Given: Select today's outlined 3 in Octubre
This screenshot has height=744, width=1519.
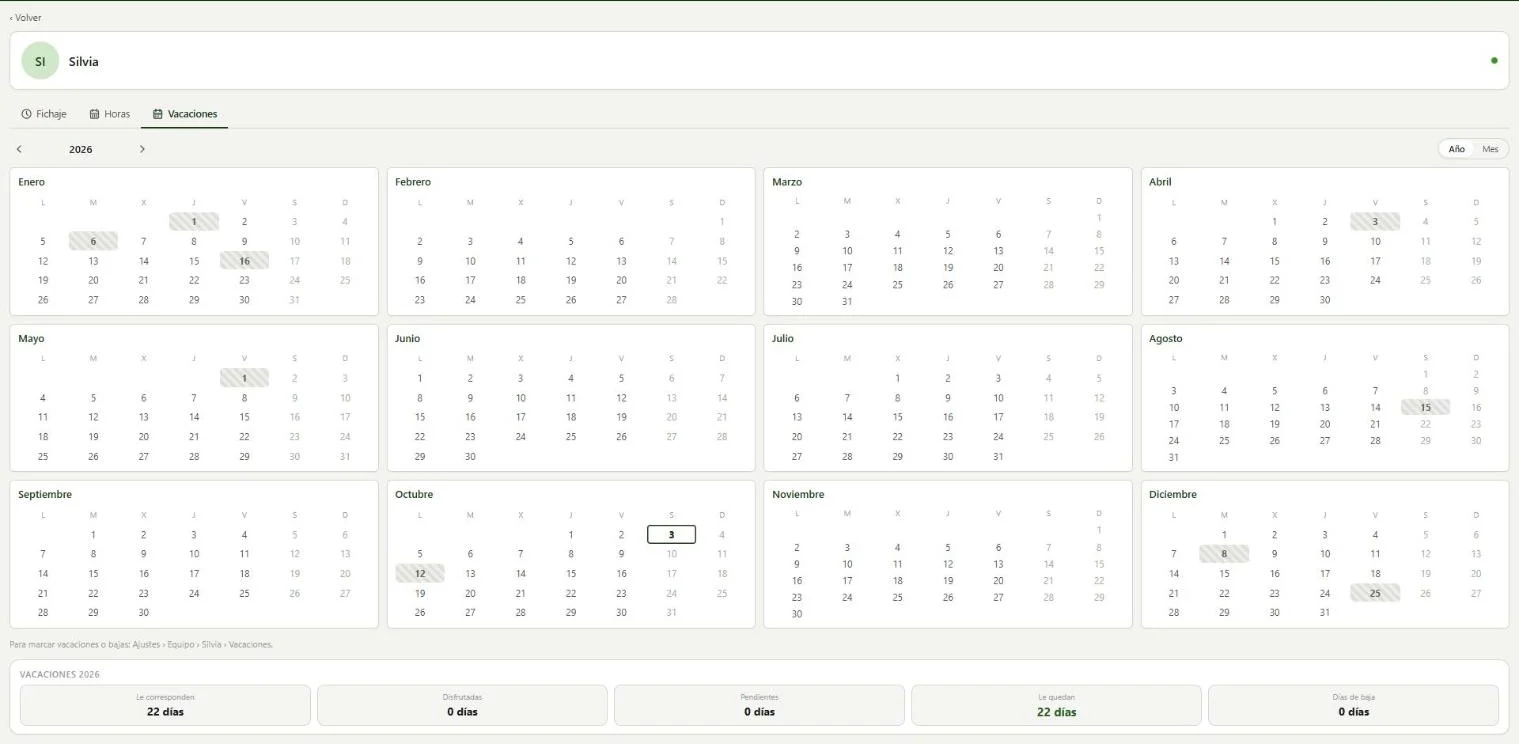Looking at the screenshot, I should (671, 534).
